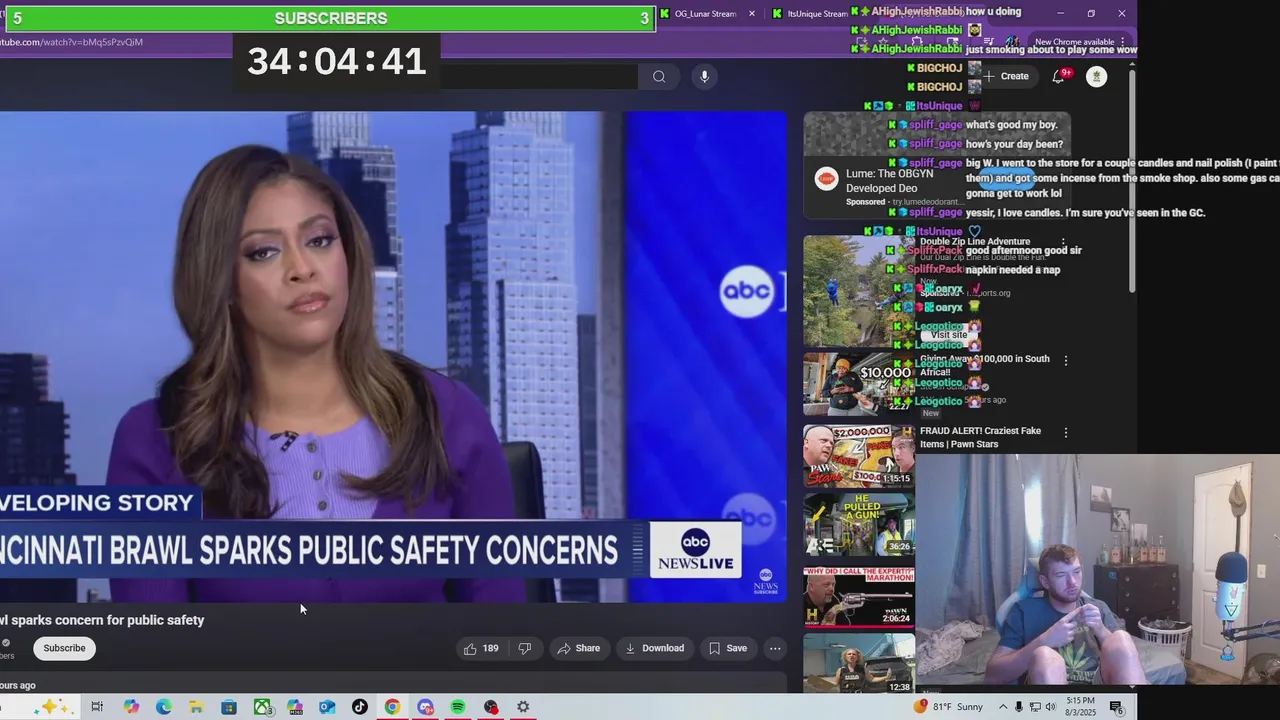Click the Subscribe button

[64, 648]
